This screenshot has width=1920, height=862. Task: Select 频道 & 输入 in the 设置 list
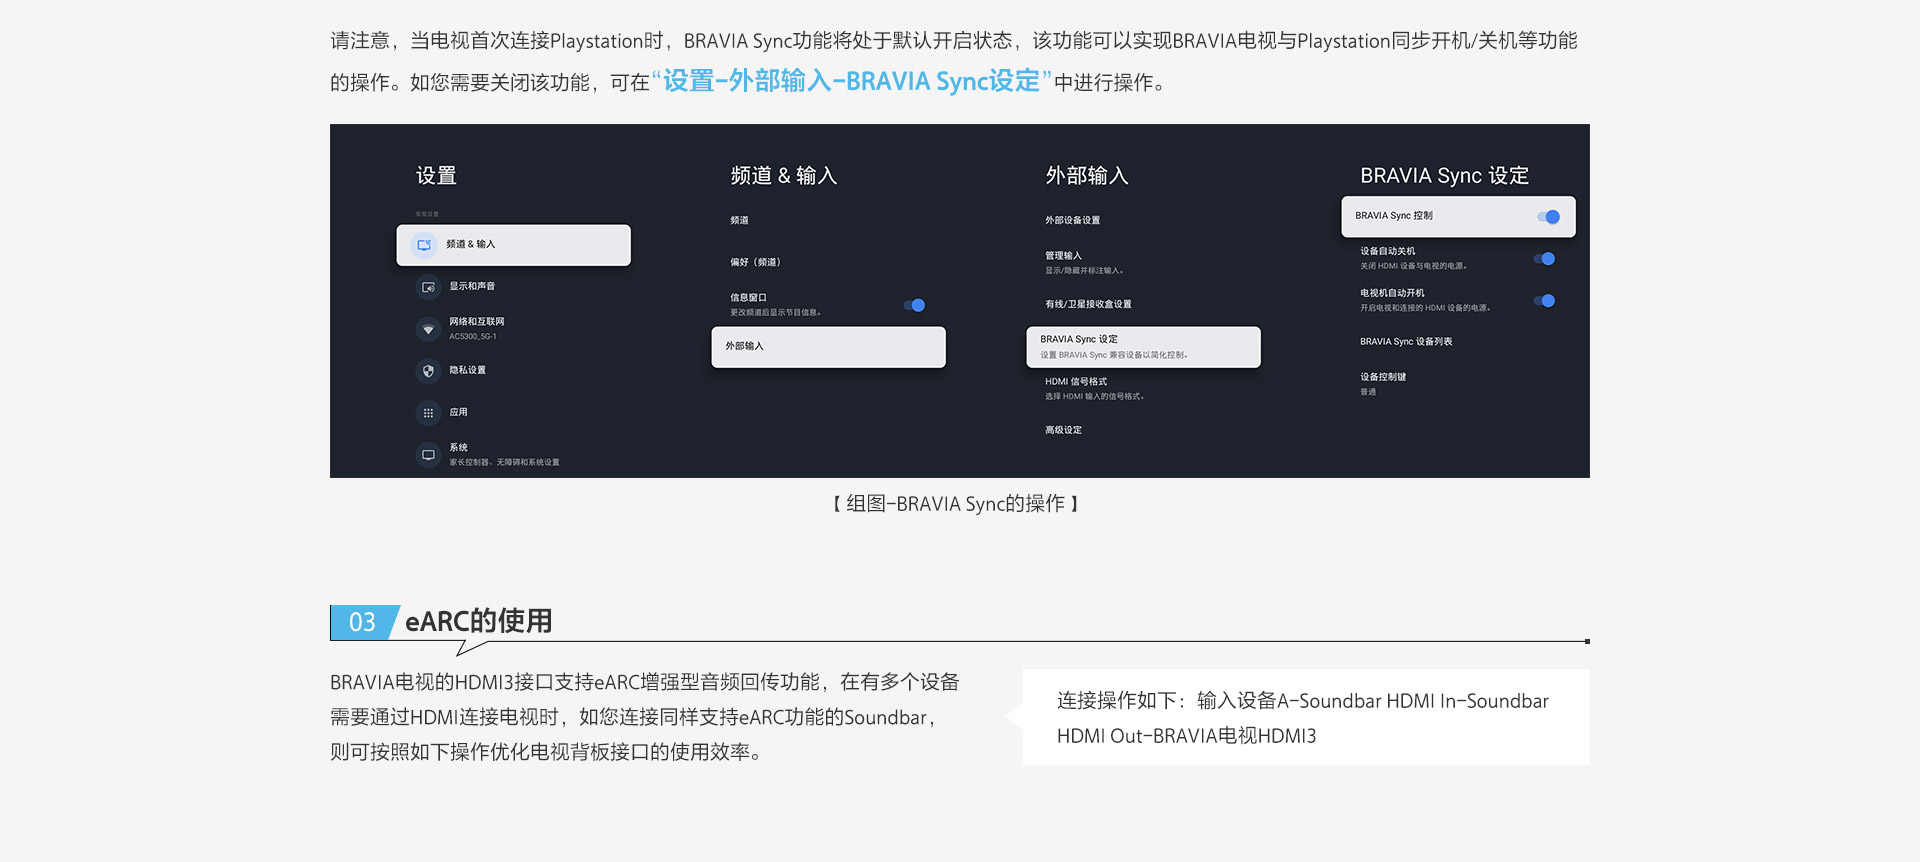coord(513,245)
